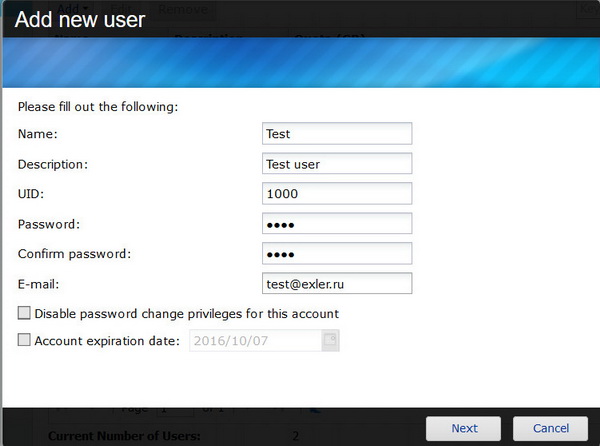The image size is (600, 446).
Task: Click the page number box behind dialog
Action: point(172,410)
